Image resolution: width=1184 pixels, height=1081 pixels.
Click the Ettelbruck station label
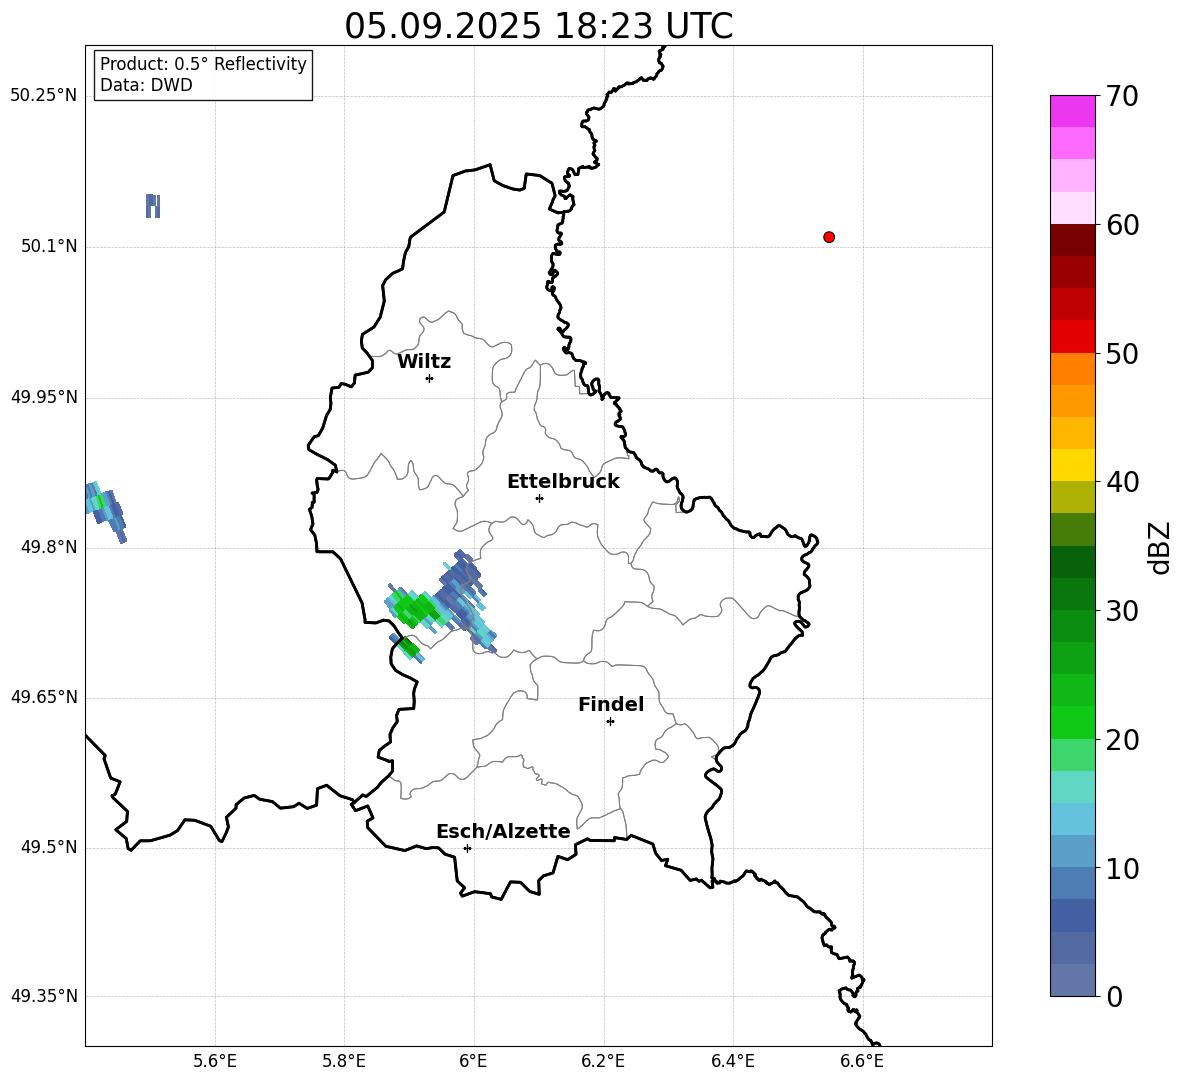click(x=563, y=482)
